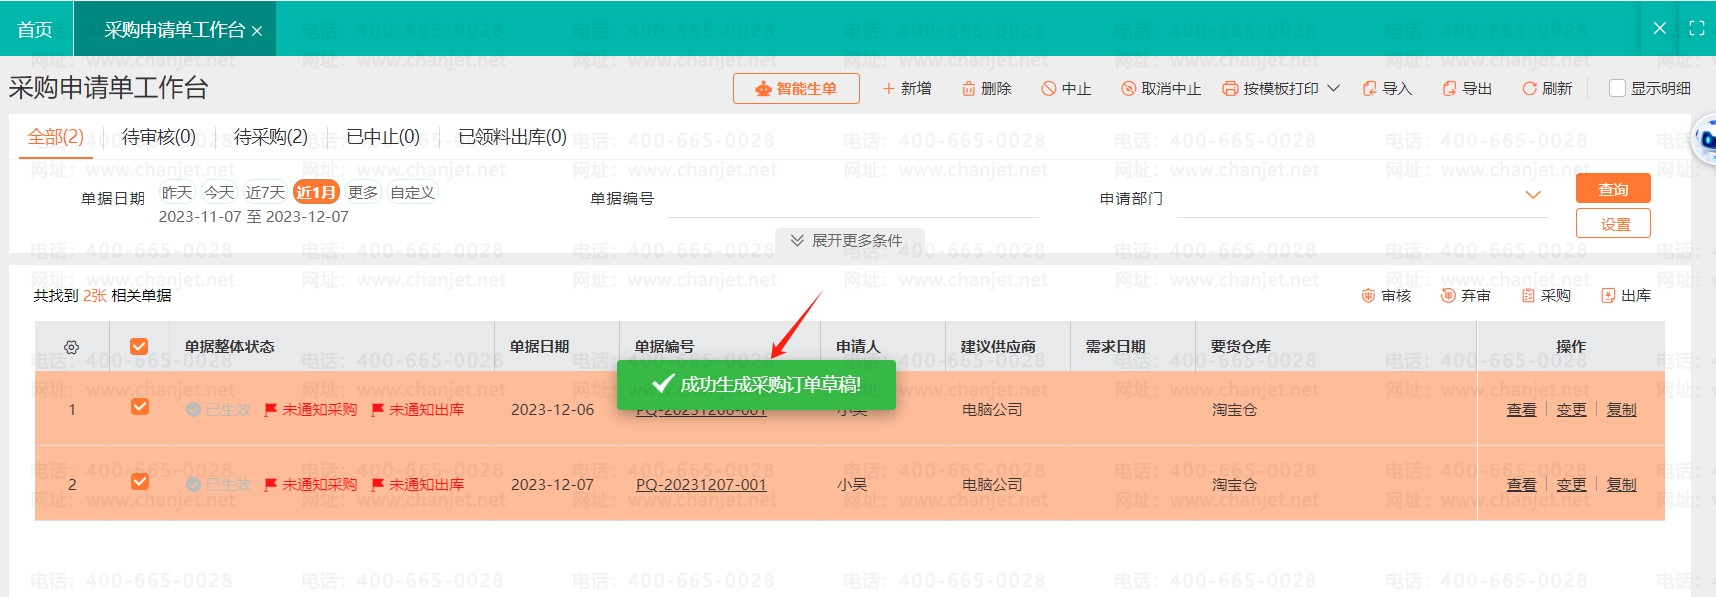Screen dimensions: 1716x597
Task: Switch to the 待采购(2) tab
Action: (270, 137)
